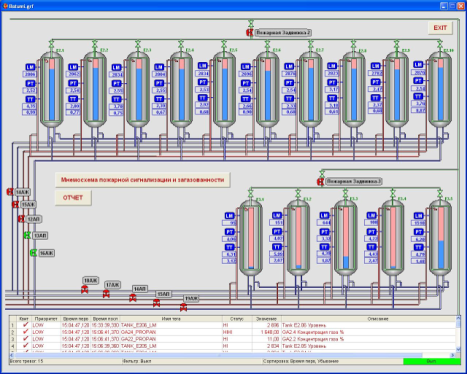This screenshot has width=467, height=374.
Task: Click the 'Сортировка: Время пере, Убывание' status text
Action: (300, 361)
